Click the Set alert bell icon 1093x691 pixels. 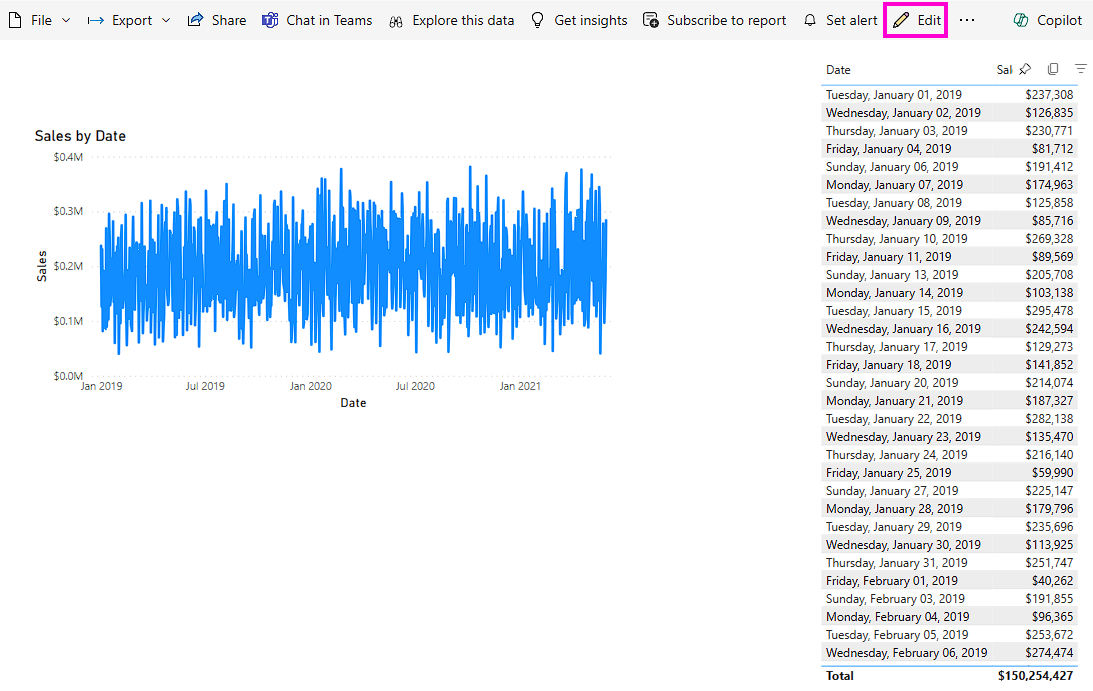pos(810,19)
